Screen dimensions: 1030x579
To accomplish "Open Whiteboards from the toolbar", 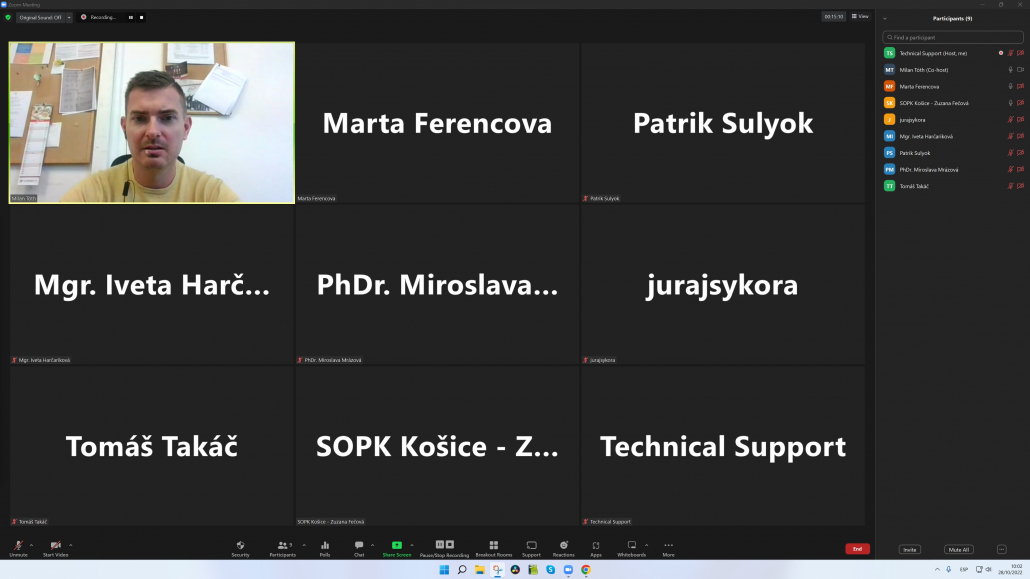I will pyautogui.click(x=632, y=546).
